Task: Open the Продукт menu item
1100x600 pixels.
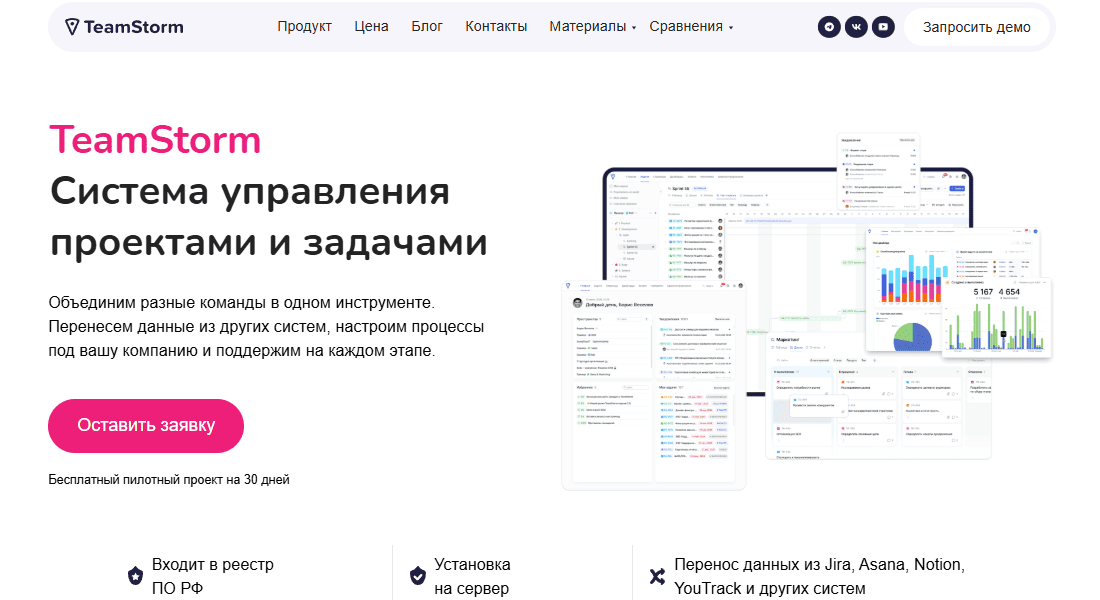Action: [304, 27]
